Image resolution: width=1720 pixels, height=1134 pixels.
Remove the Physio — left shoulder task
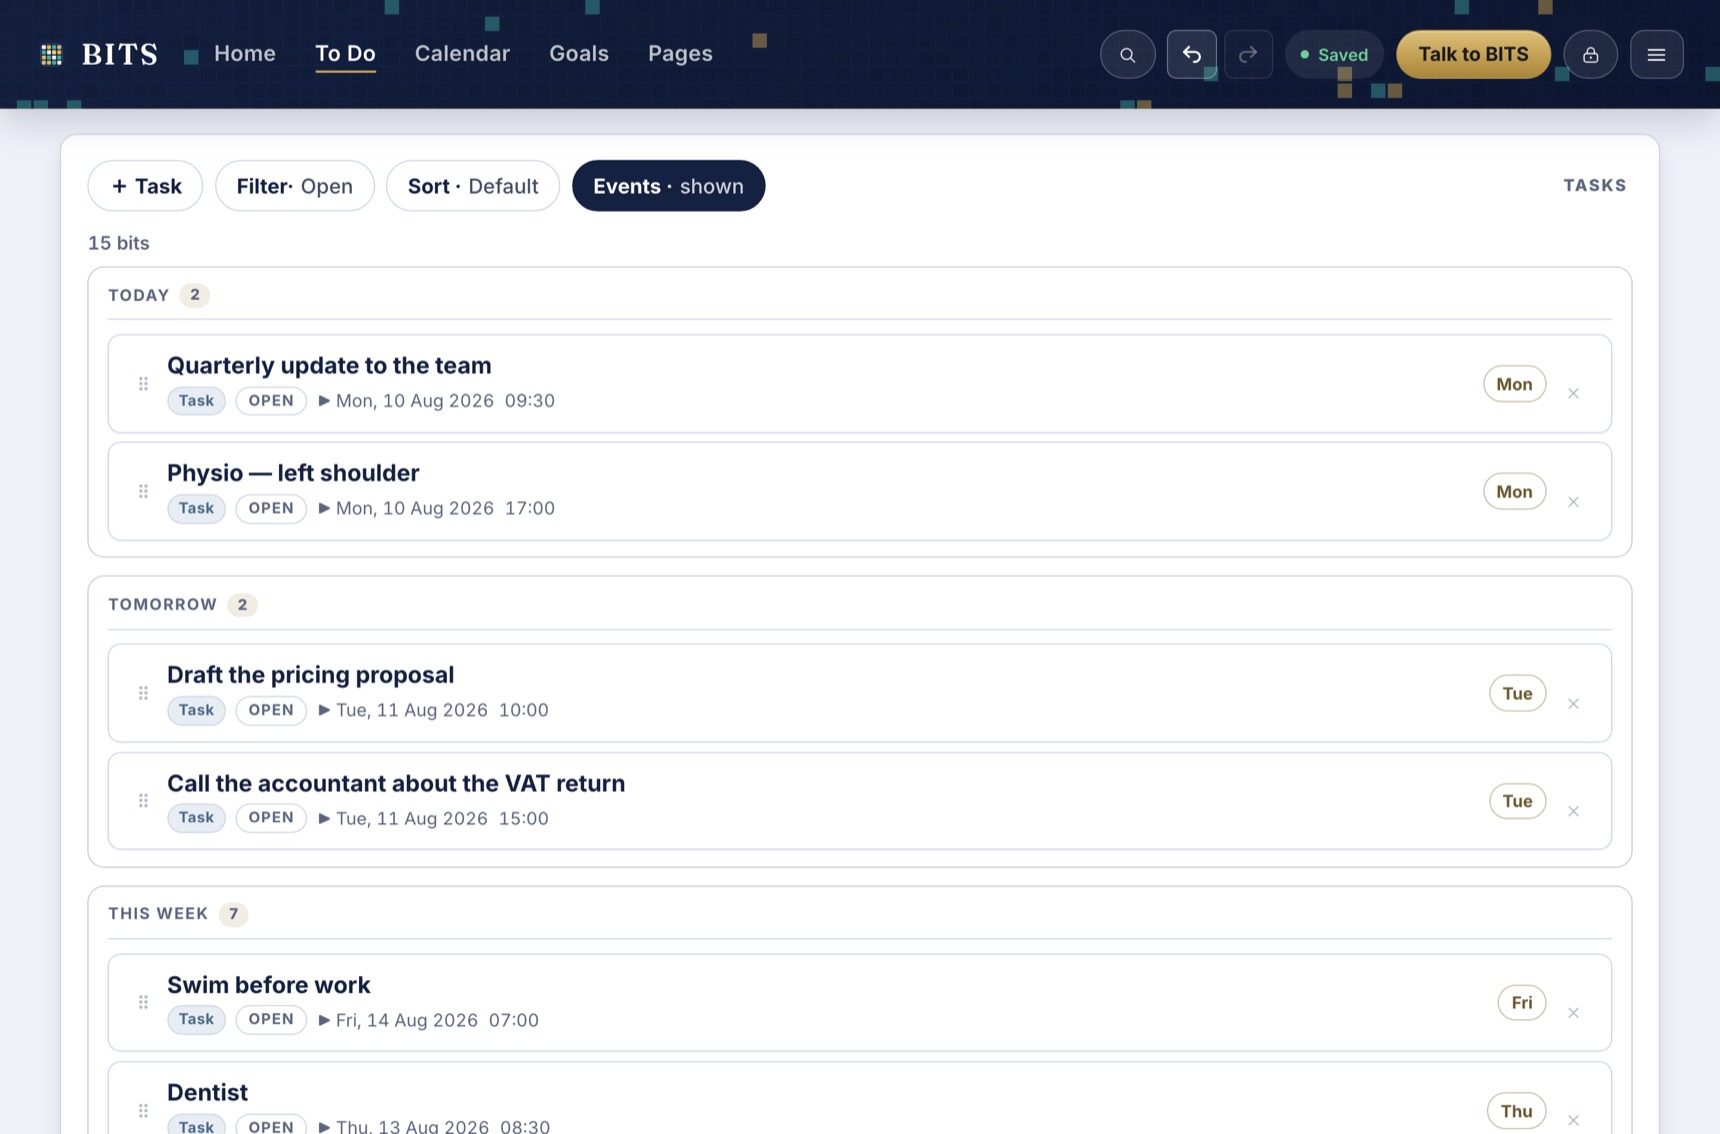pyautogui.click(x=1573, y=501)
